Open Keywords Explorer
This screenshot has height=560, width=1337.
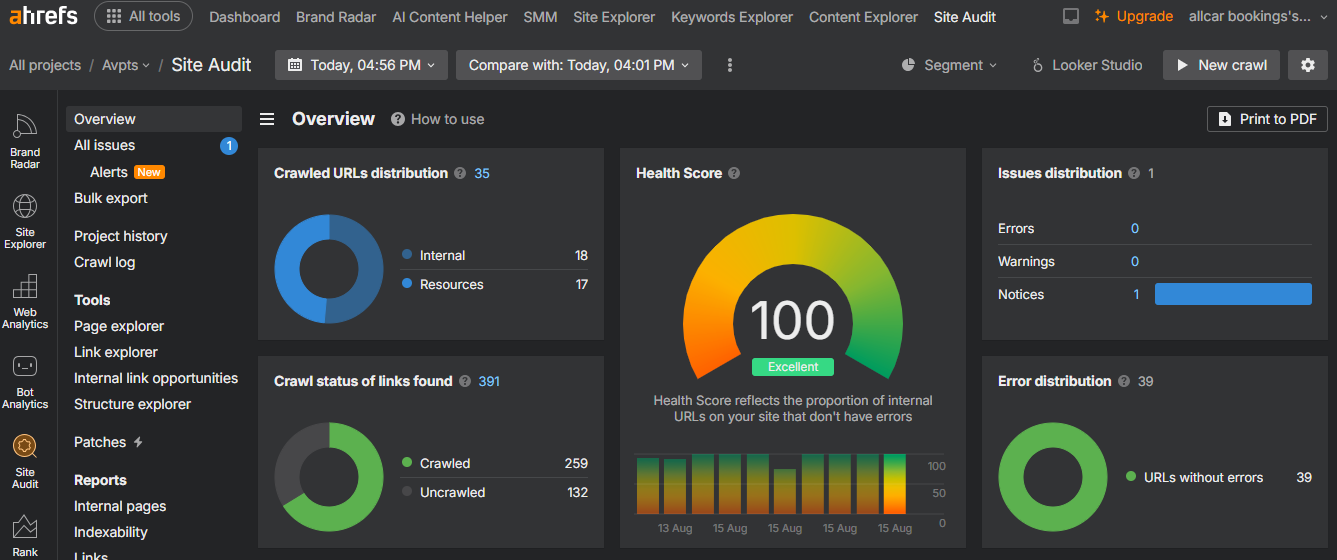pos(732,17)
